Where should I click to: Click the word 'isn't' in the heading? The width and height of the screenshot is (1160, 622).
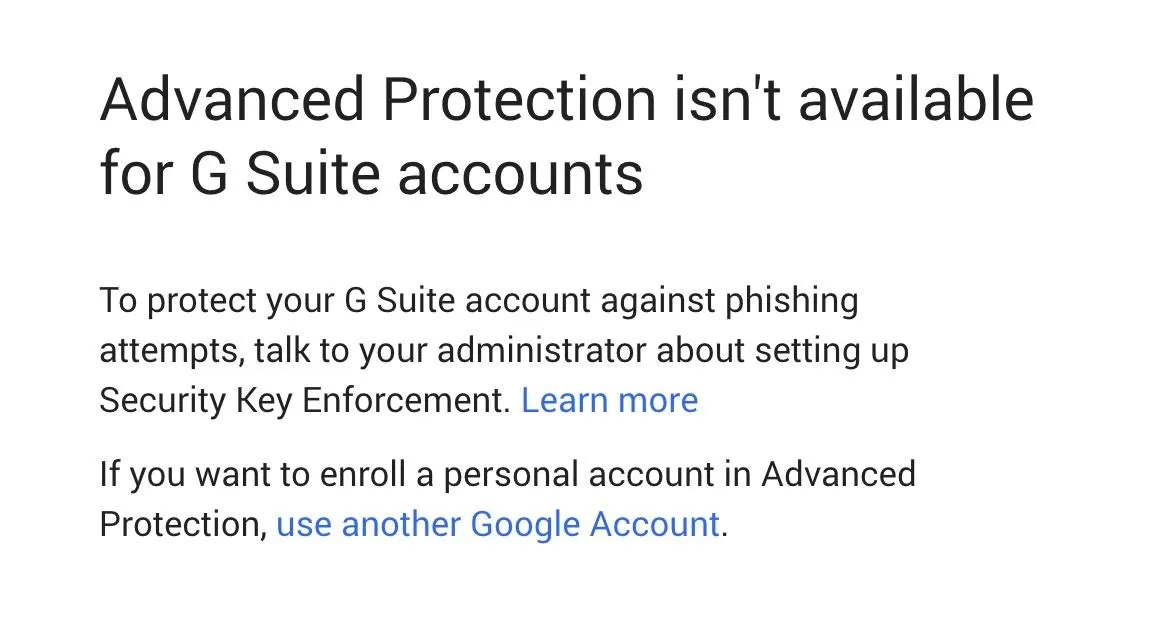point(727,99)
